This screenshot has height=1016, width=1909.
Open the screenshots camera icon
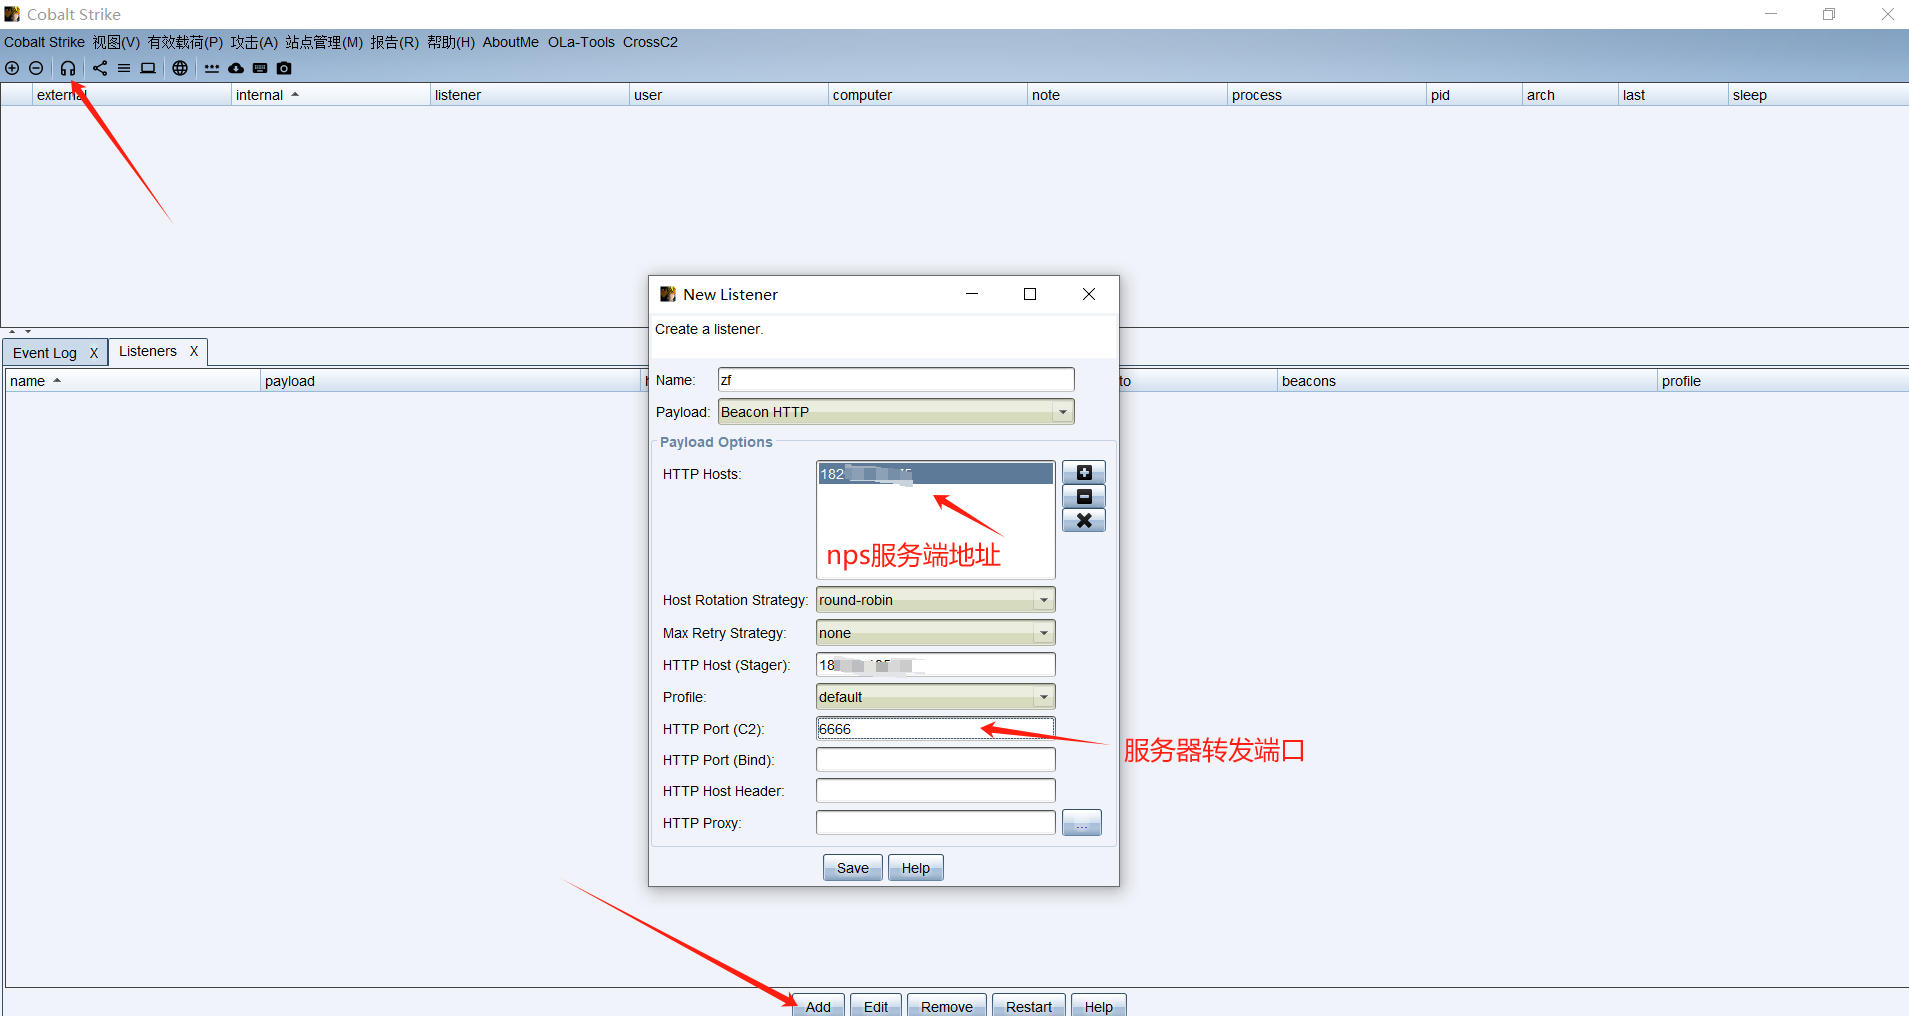coord(284,68)
